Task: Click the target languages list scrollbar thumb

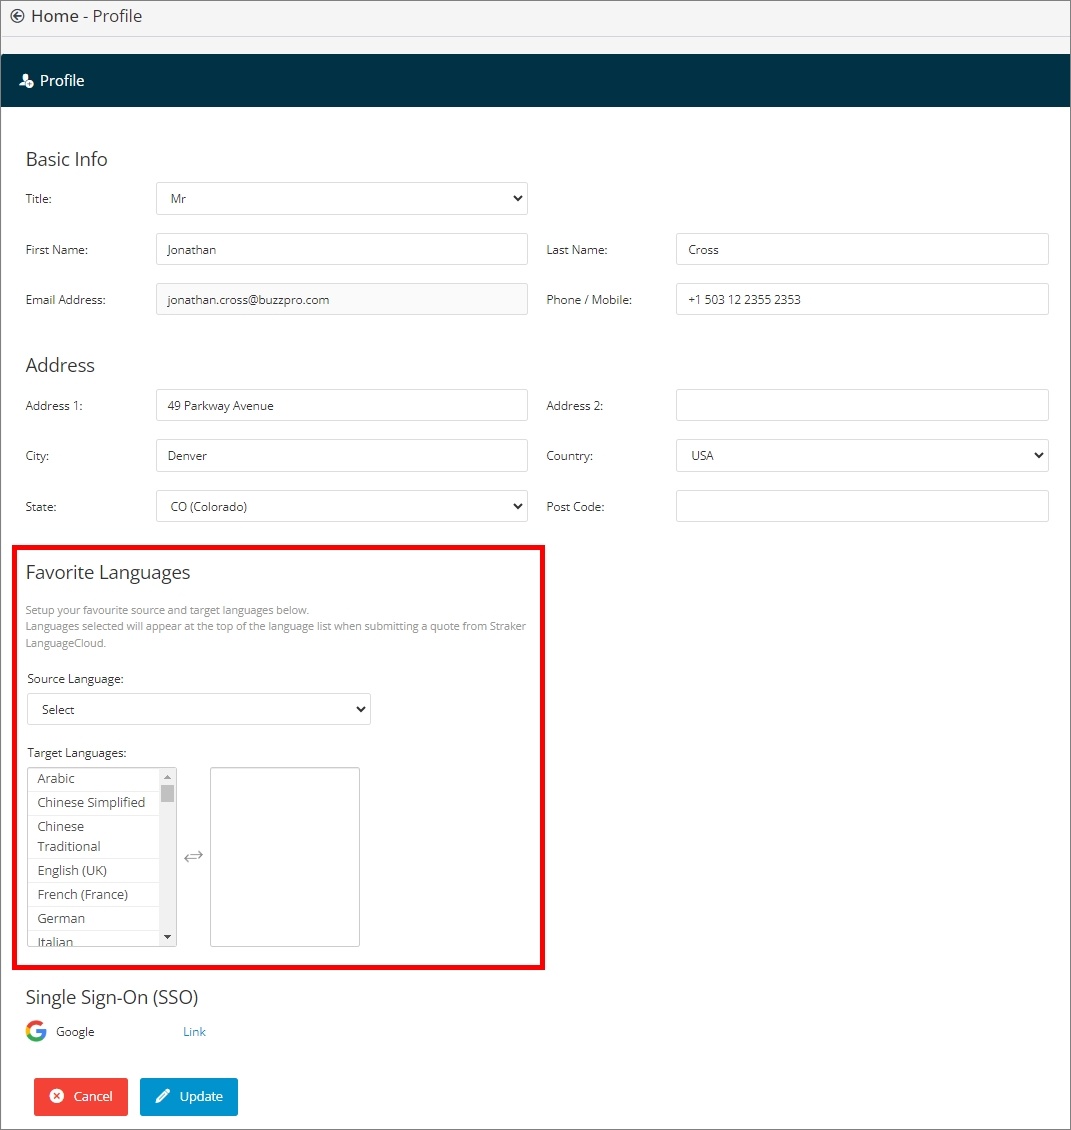Action: click(167, 793)
